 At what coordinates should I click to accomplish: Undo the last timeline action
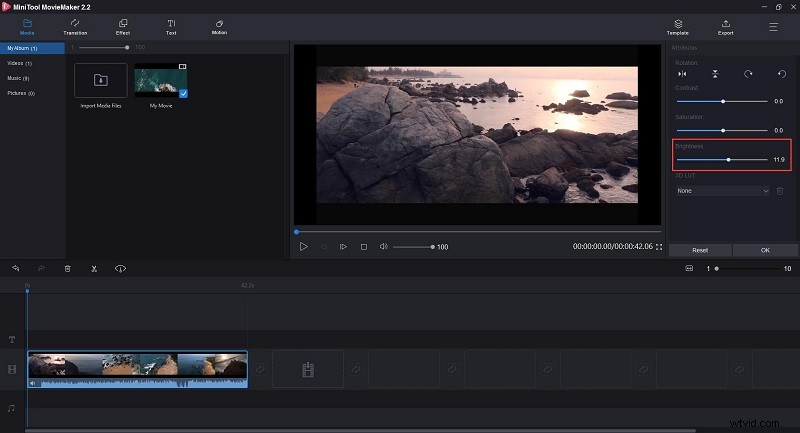[x=16, y=268]
